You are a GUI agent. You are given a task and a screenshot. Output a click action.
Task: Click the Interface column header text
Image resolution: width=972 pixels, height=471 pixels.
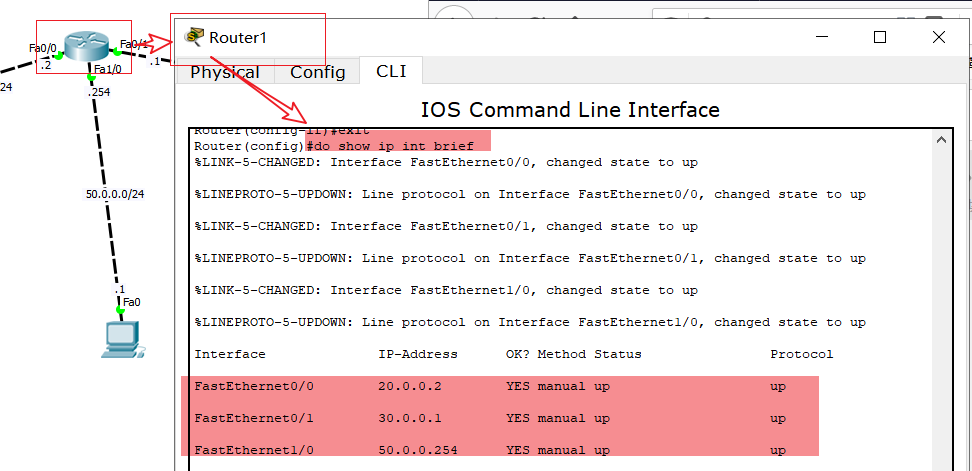[x=230, y=354]
